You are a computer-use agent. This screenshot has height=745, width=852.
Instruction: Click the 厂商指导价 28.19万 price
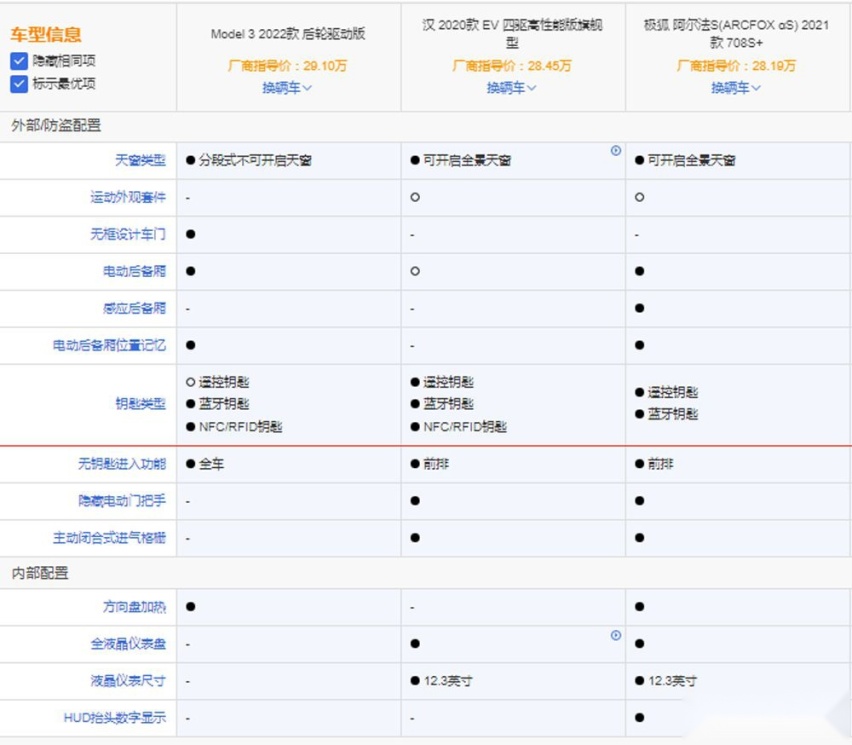(736, 66)
